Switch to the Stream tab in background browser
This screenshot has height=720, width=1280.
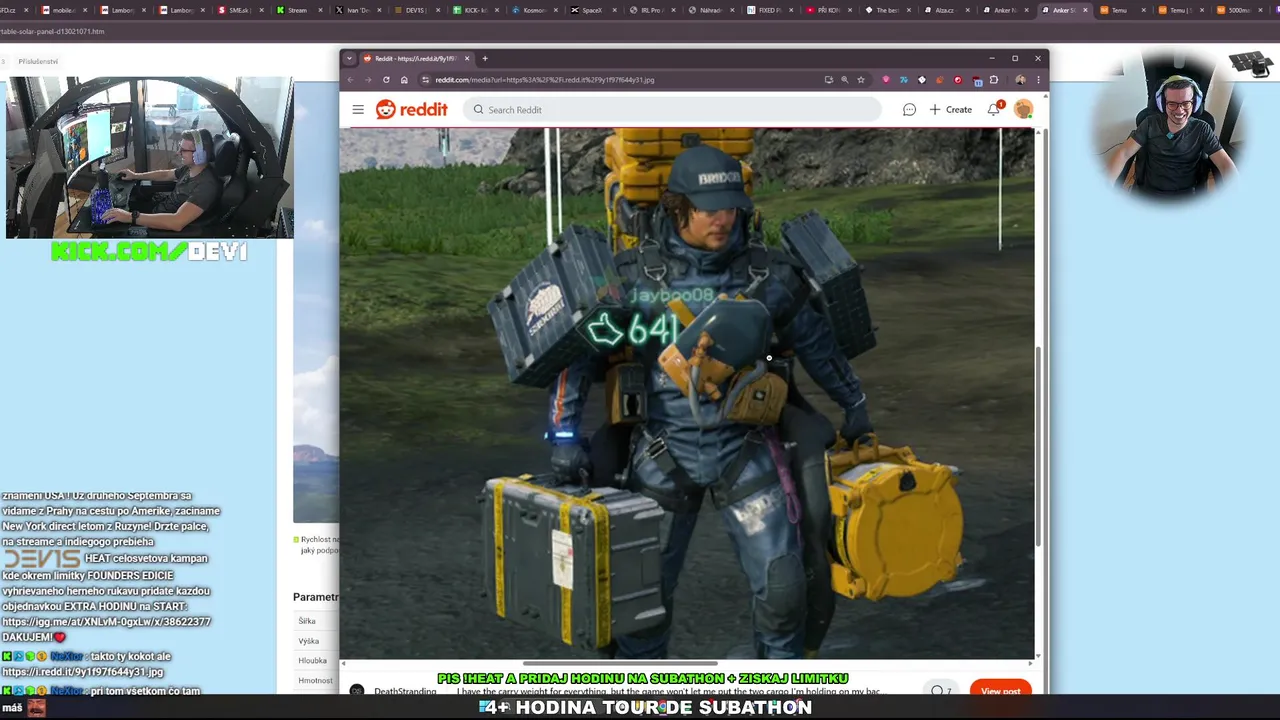(x=295, y=10)
